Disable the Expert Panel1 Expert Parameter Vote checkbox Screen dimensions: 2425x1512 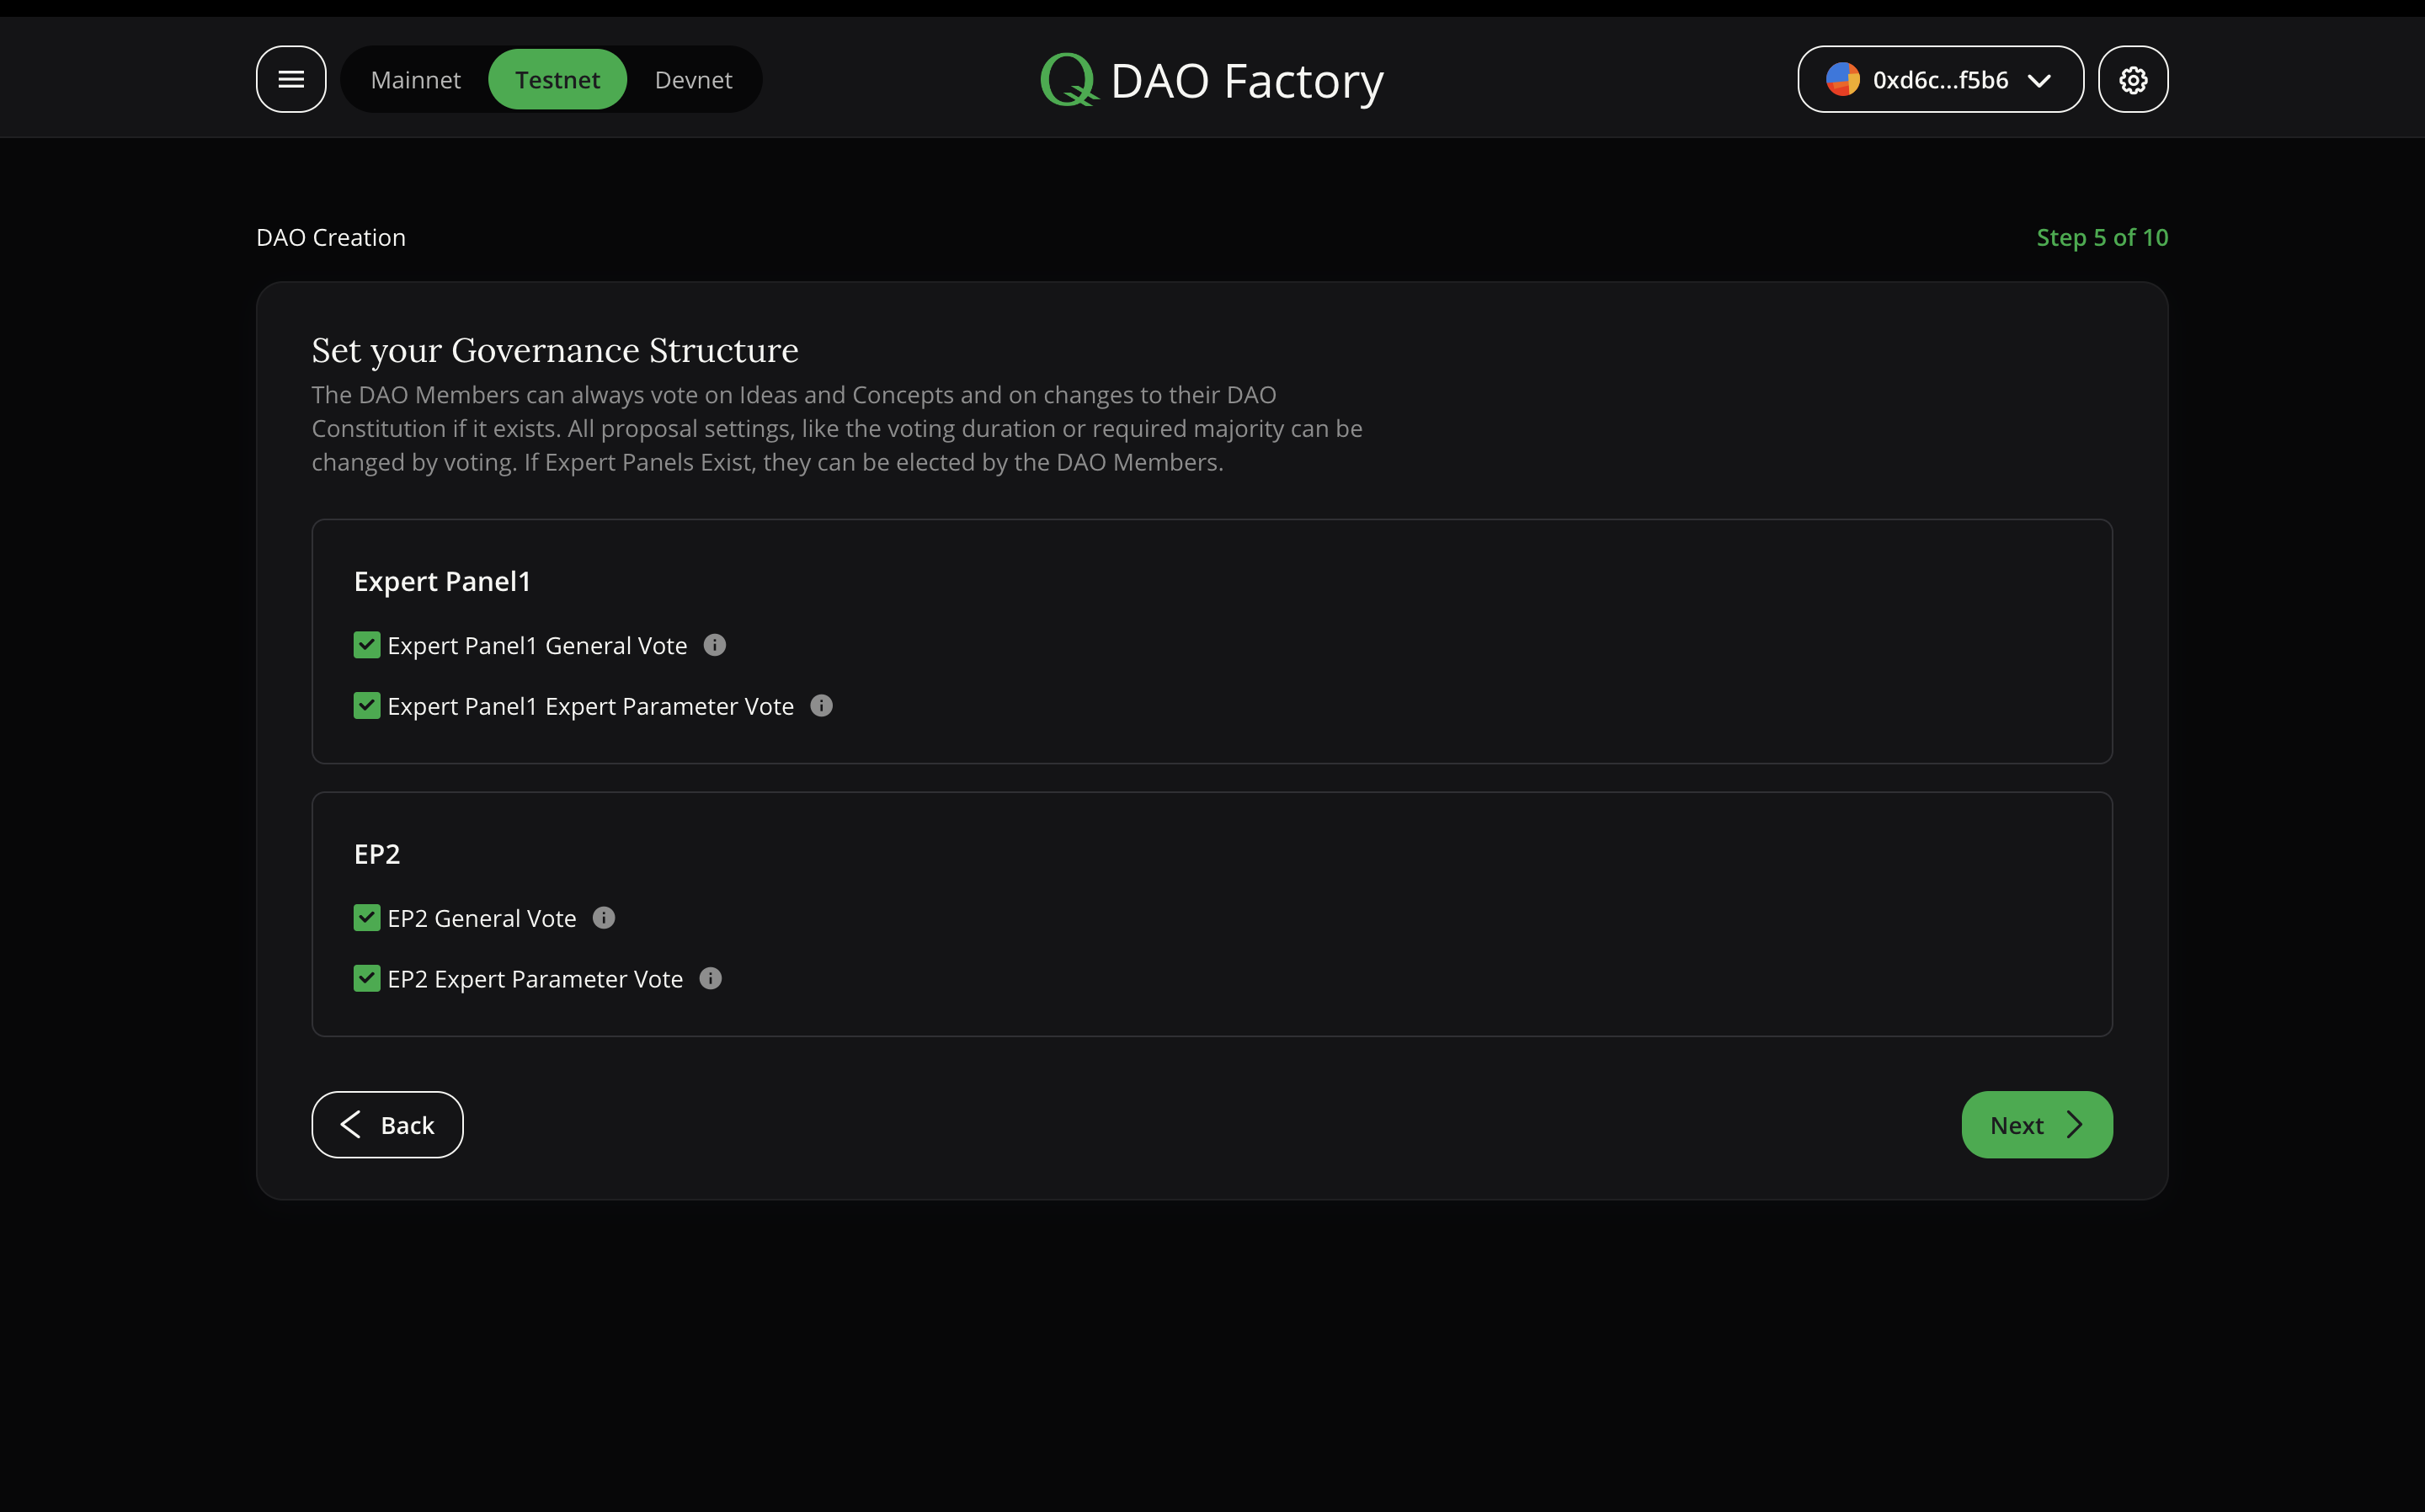[x=365, y=704]
